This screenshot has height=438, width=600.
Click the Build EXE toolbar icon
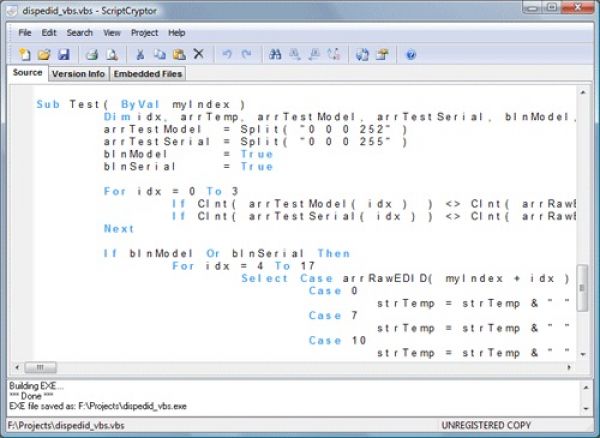(362, 55)
